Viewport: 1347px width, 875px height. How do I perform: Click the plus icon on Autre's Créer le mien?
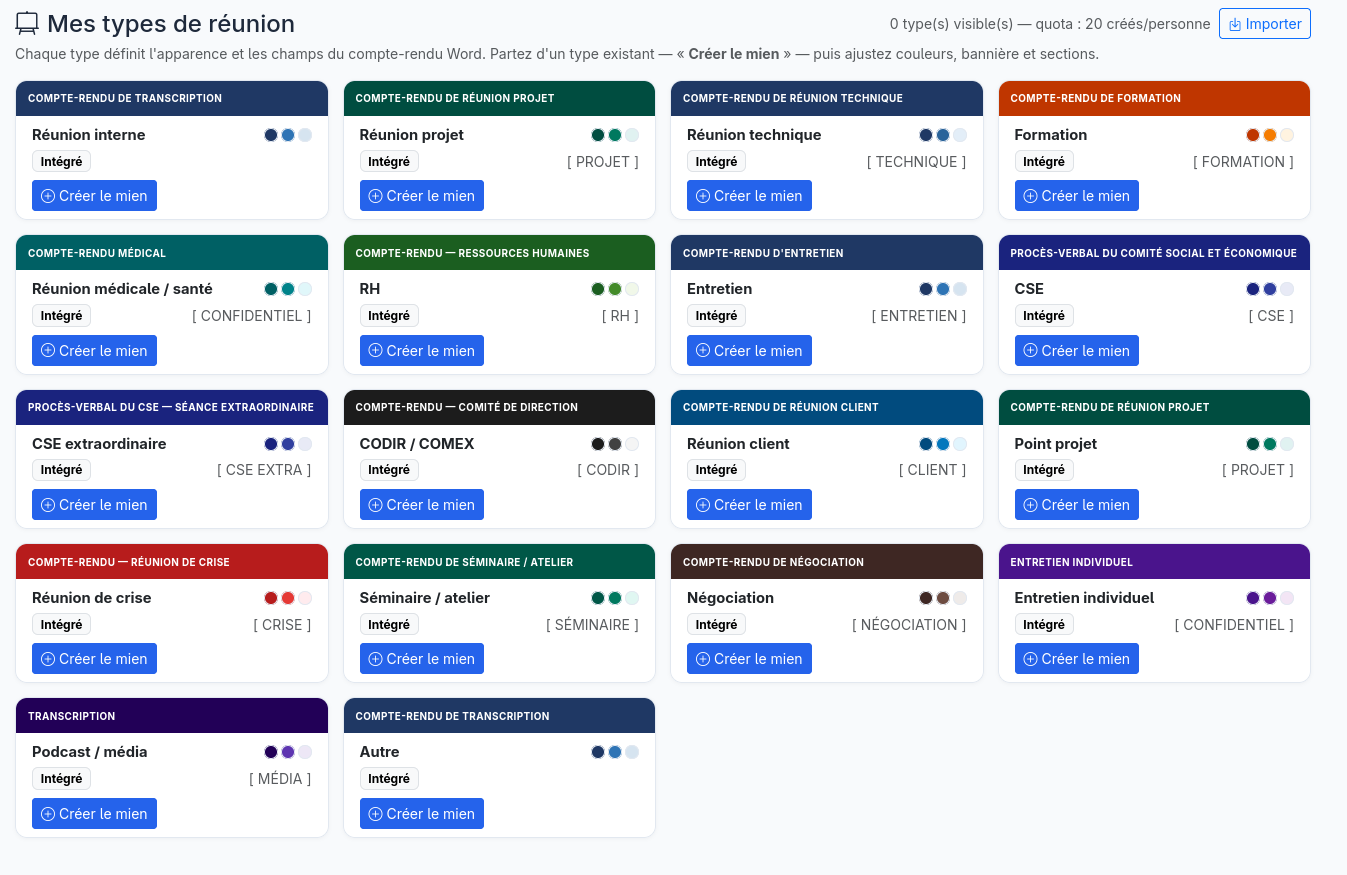click(x=375, y=814)
